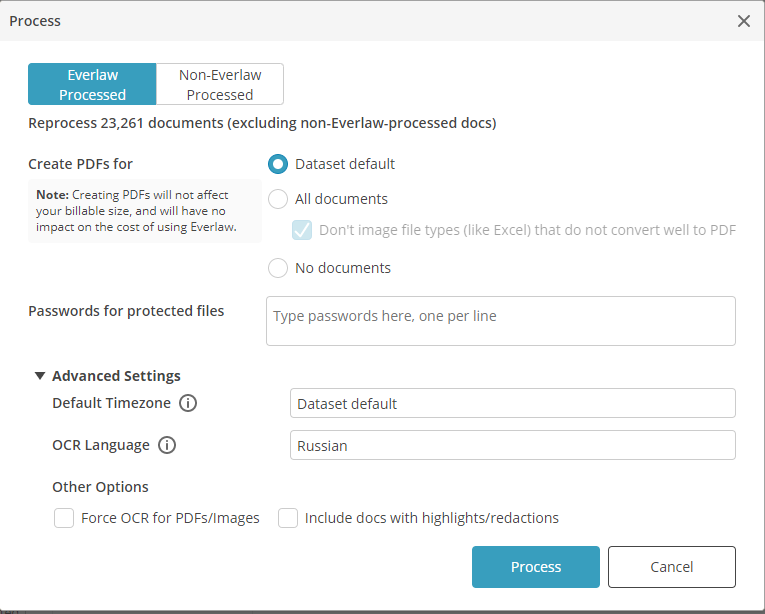
Task: Click the info icon beside Default Timezone
Action: [188, 404]
